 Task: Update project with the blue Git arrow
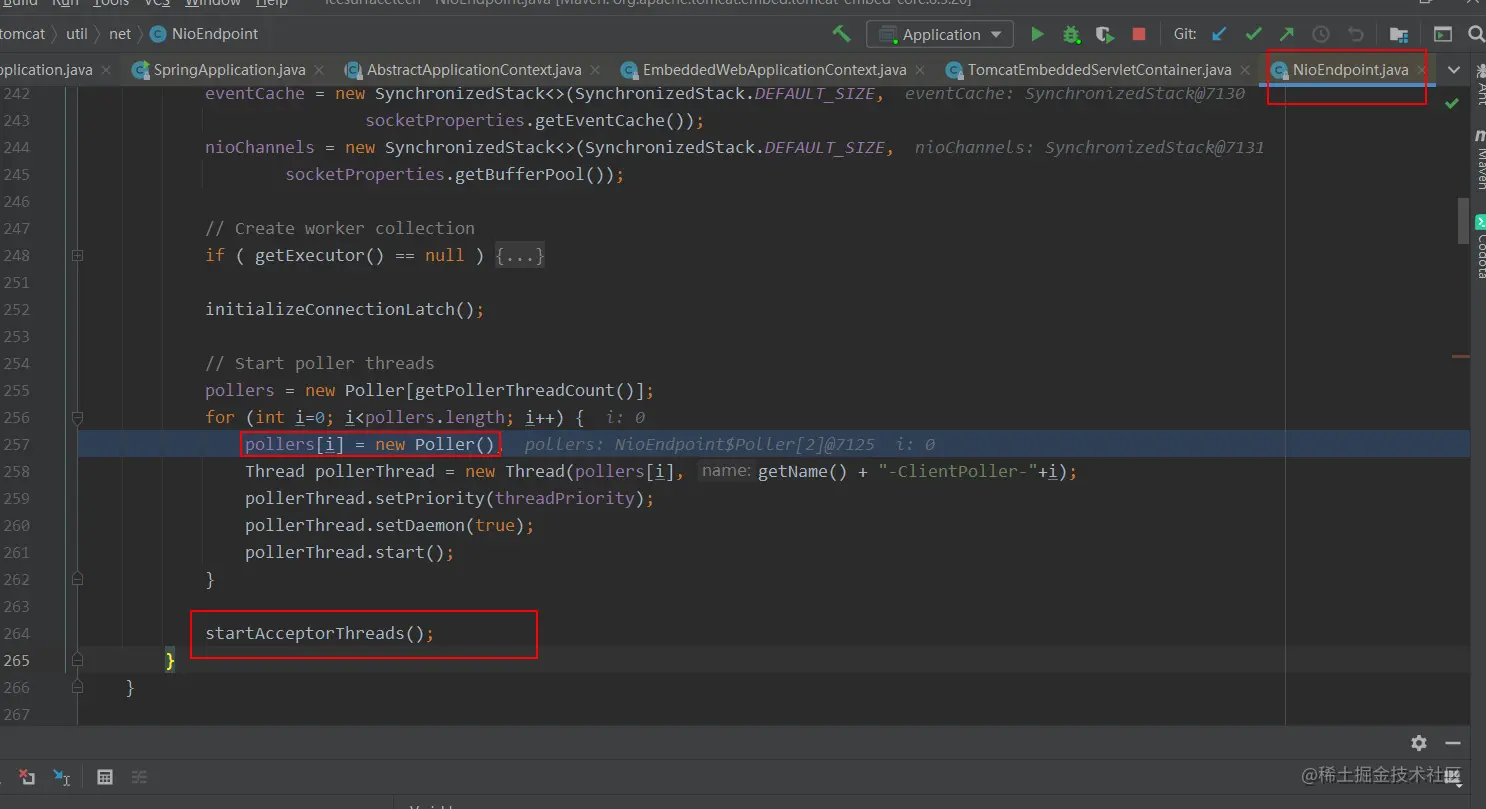coord(1219,34)
